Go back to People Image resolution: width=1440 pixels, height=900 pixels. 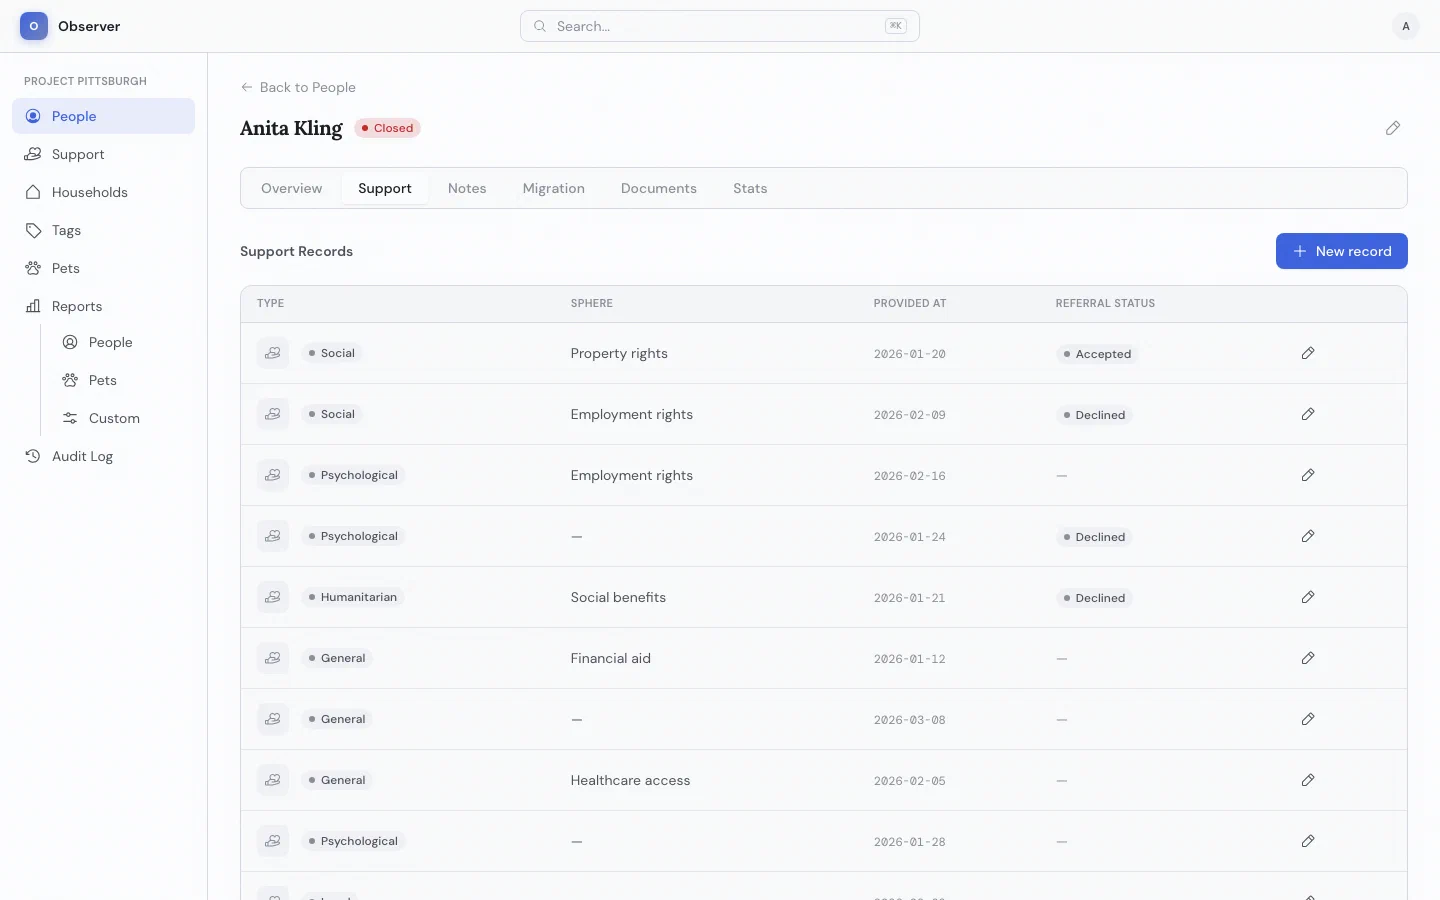click(x=298, y=87)
